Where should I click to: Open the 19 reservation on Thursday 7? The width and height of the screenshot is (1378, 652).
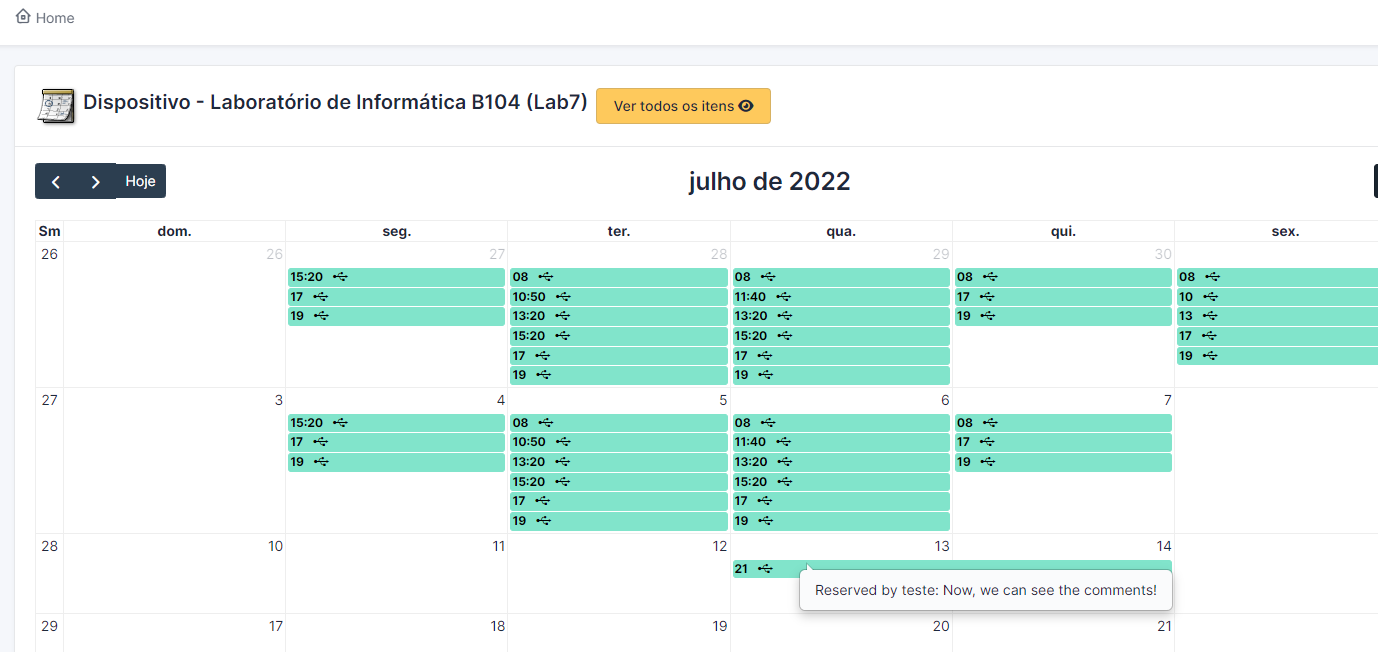[1063, 462]
